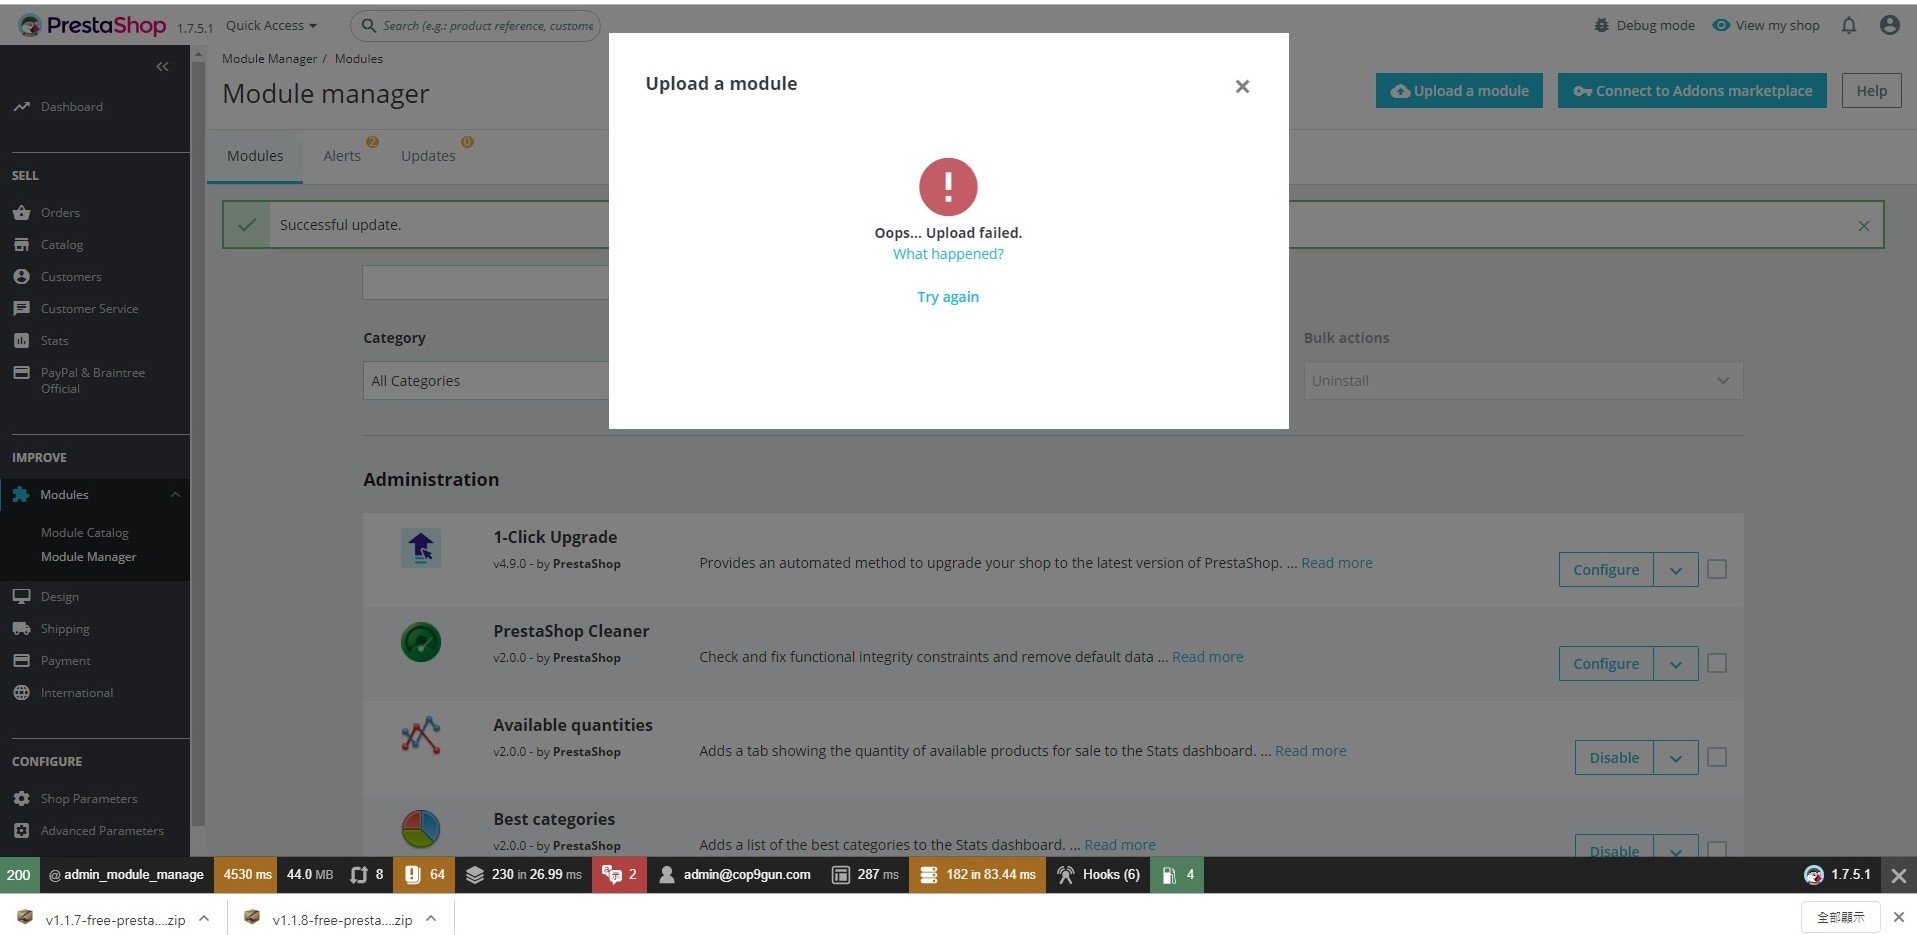The image size is (1917, 935).
Task: Click Read more for 1-Click Upgrade
Action: point(1337,563)
